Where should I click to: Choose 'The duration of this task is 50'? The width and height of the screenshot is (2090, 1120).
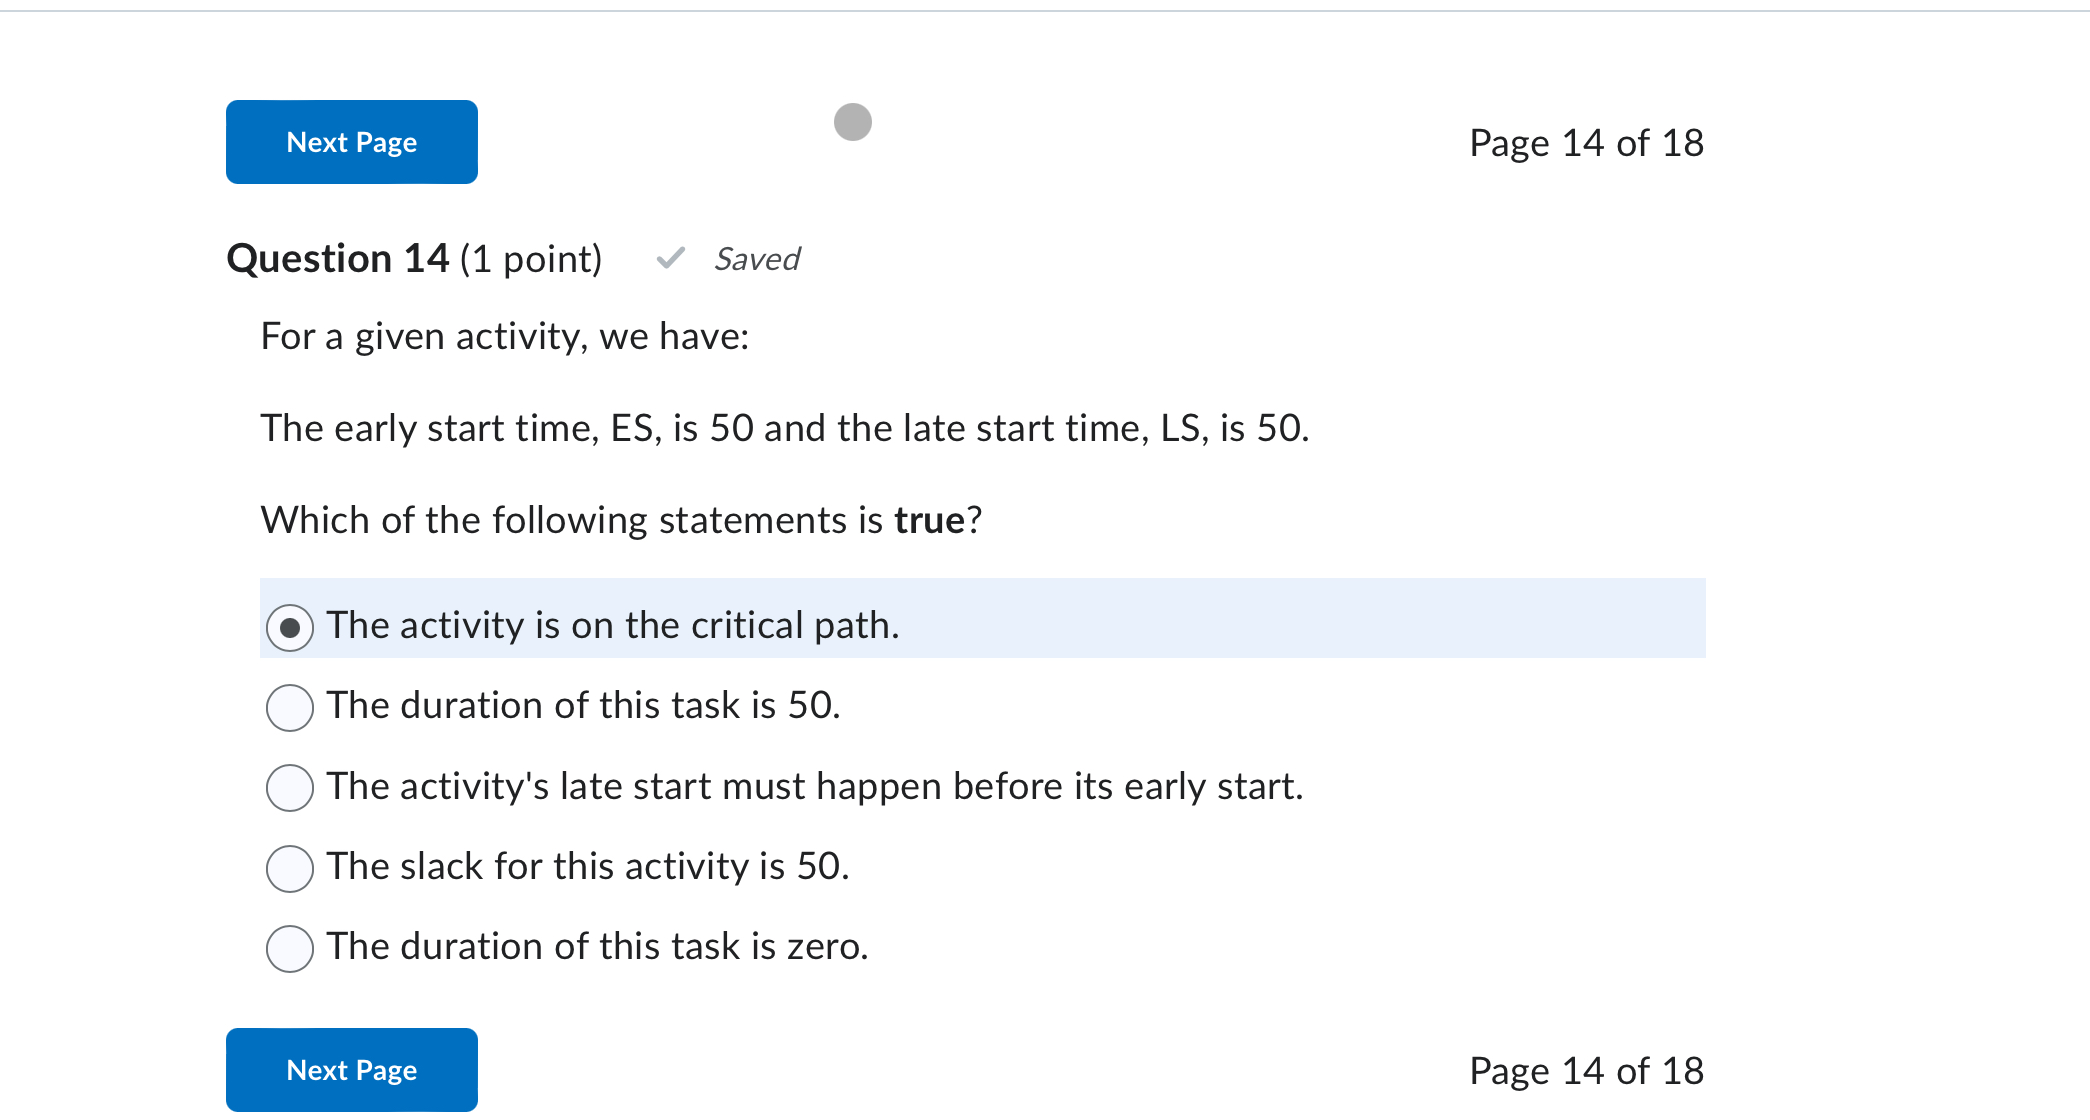pos(289,708)
